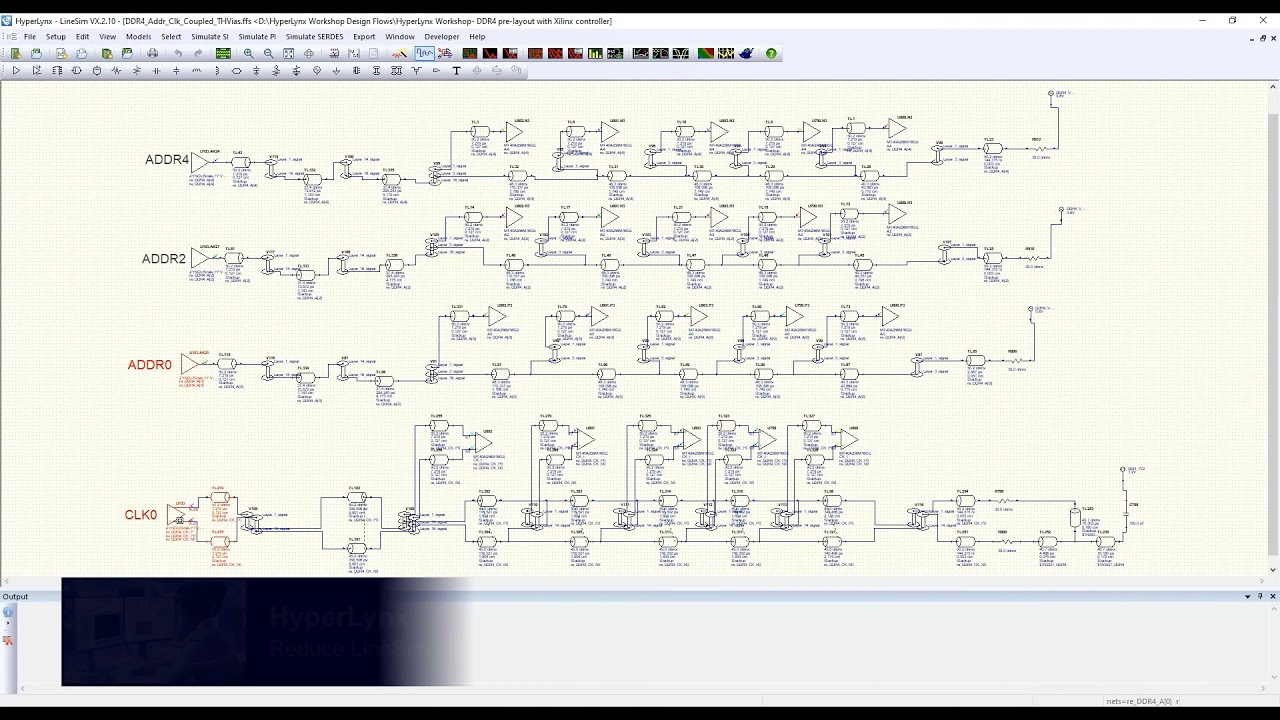
Task: Open the Export menu
Action: click(364, 37)
